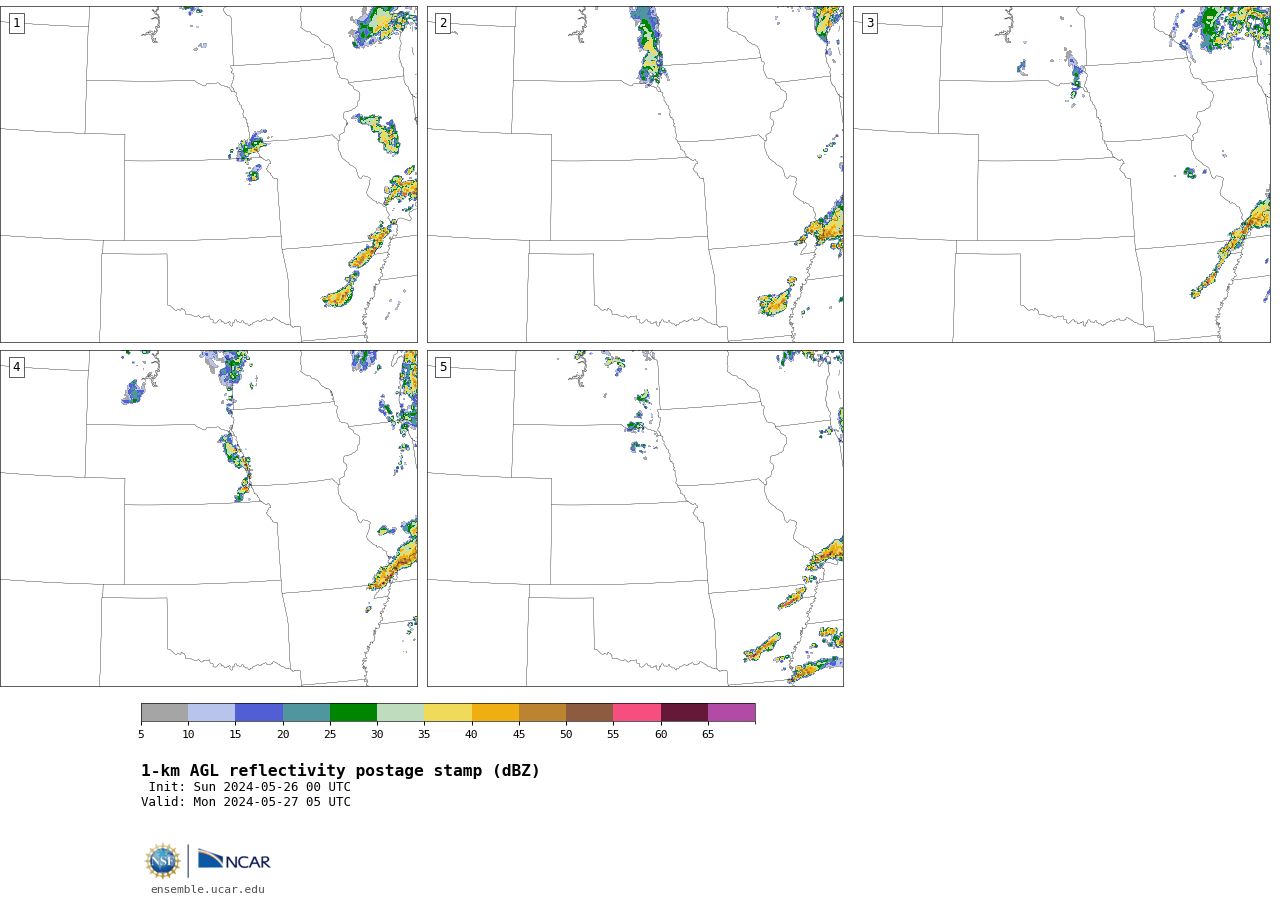Click the panel number 2 label
The width and height of the screenshot is (1280, 901).
pos(443,23)
